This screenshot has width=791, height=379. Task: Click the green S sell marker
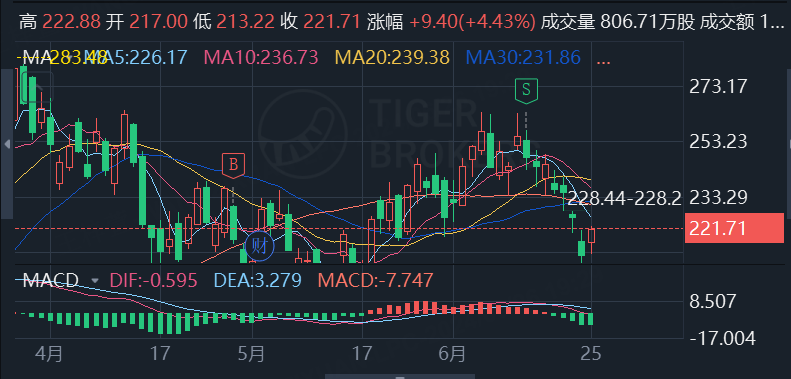click(526, 90)
